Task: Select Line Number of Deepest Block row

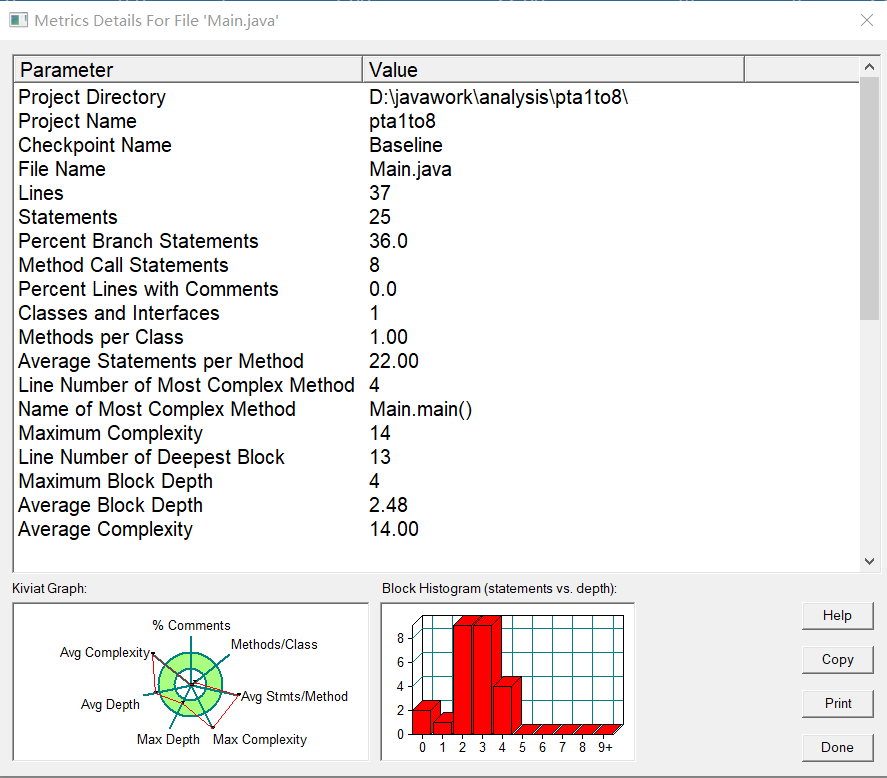Action: [436, 457]
